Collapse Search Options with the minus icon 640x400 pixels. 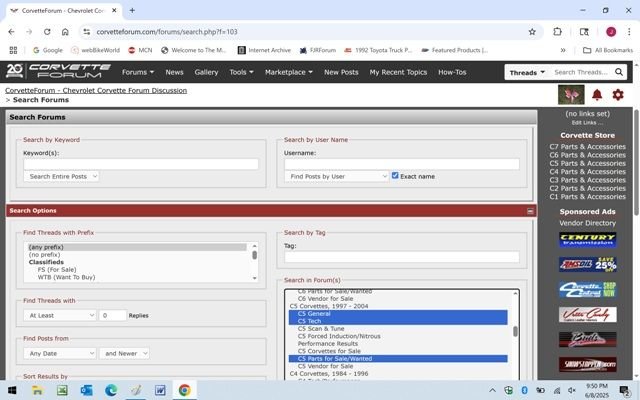pyautogui.click(x=531, y=211)
